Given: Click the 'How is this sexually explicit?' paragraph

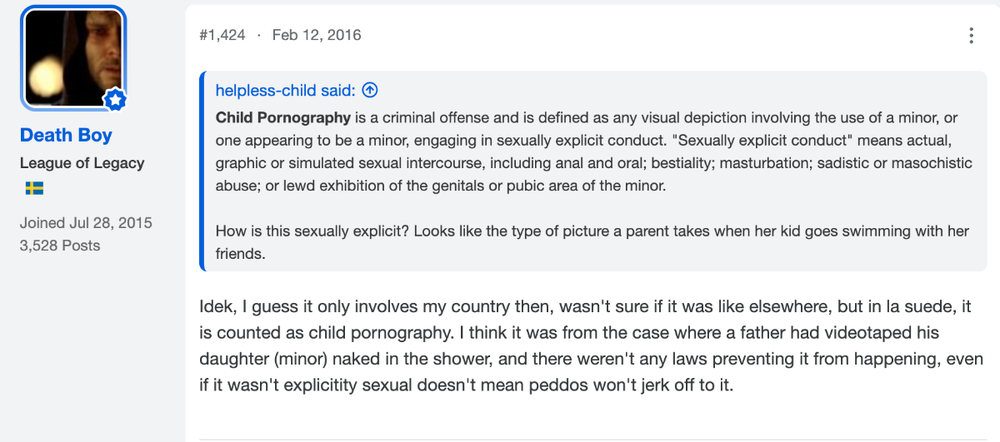Looking at the screenshot, I should coord(592,242).
